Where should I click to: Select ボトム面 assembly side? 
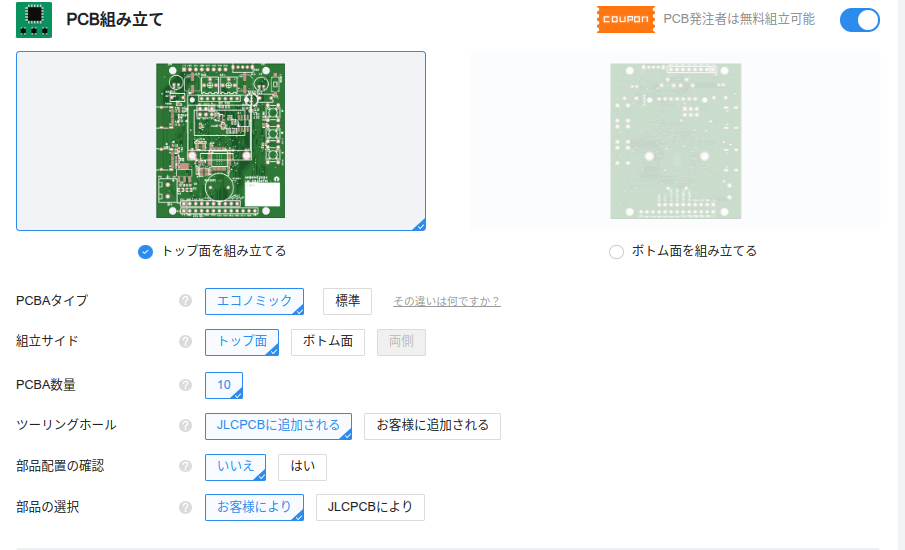(x=328, y=342)
